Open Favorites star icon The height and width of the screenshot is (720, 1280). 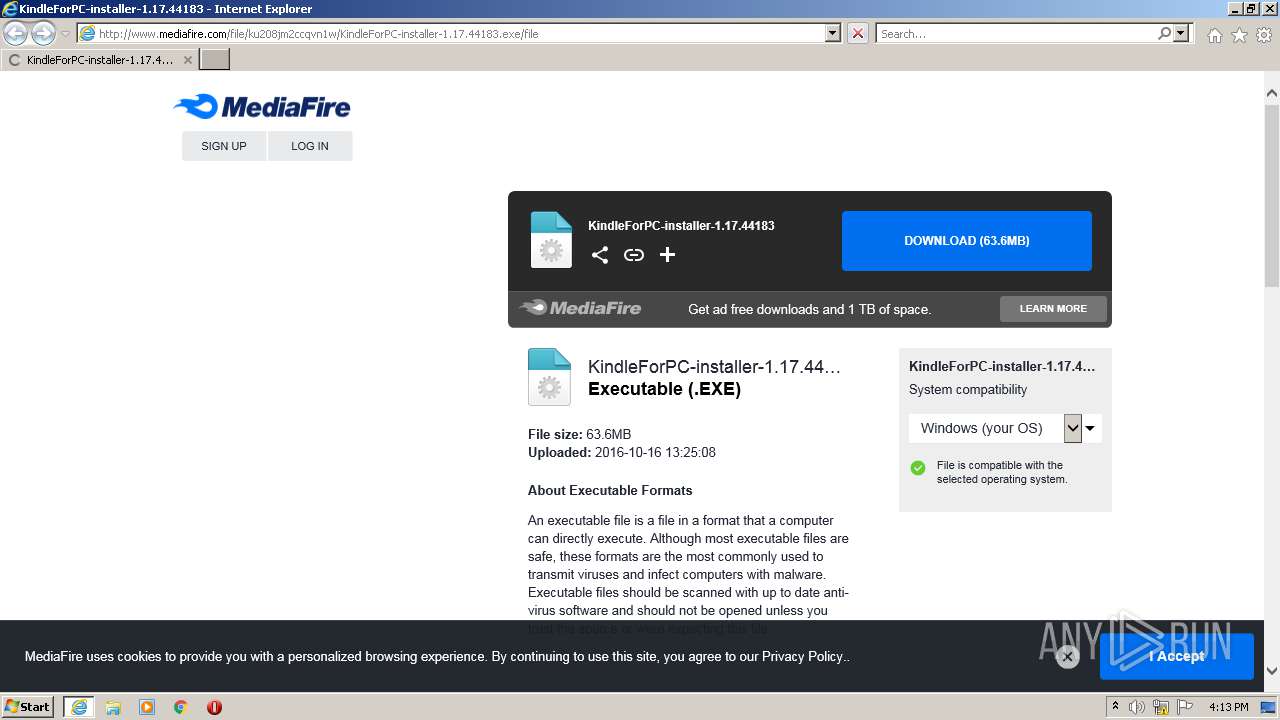[1239, 35]
